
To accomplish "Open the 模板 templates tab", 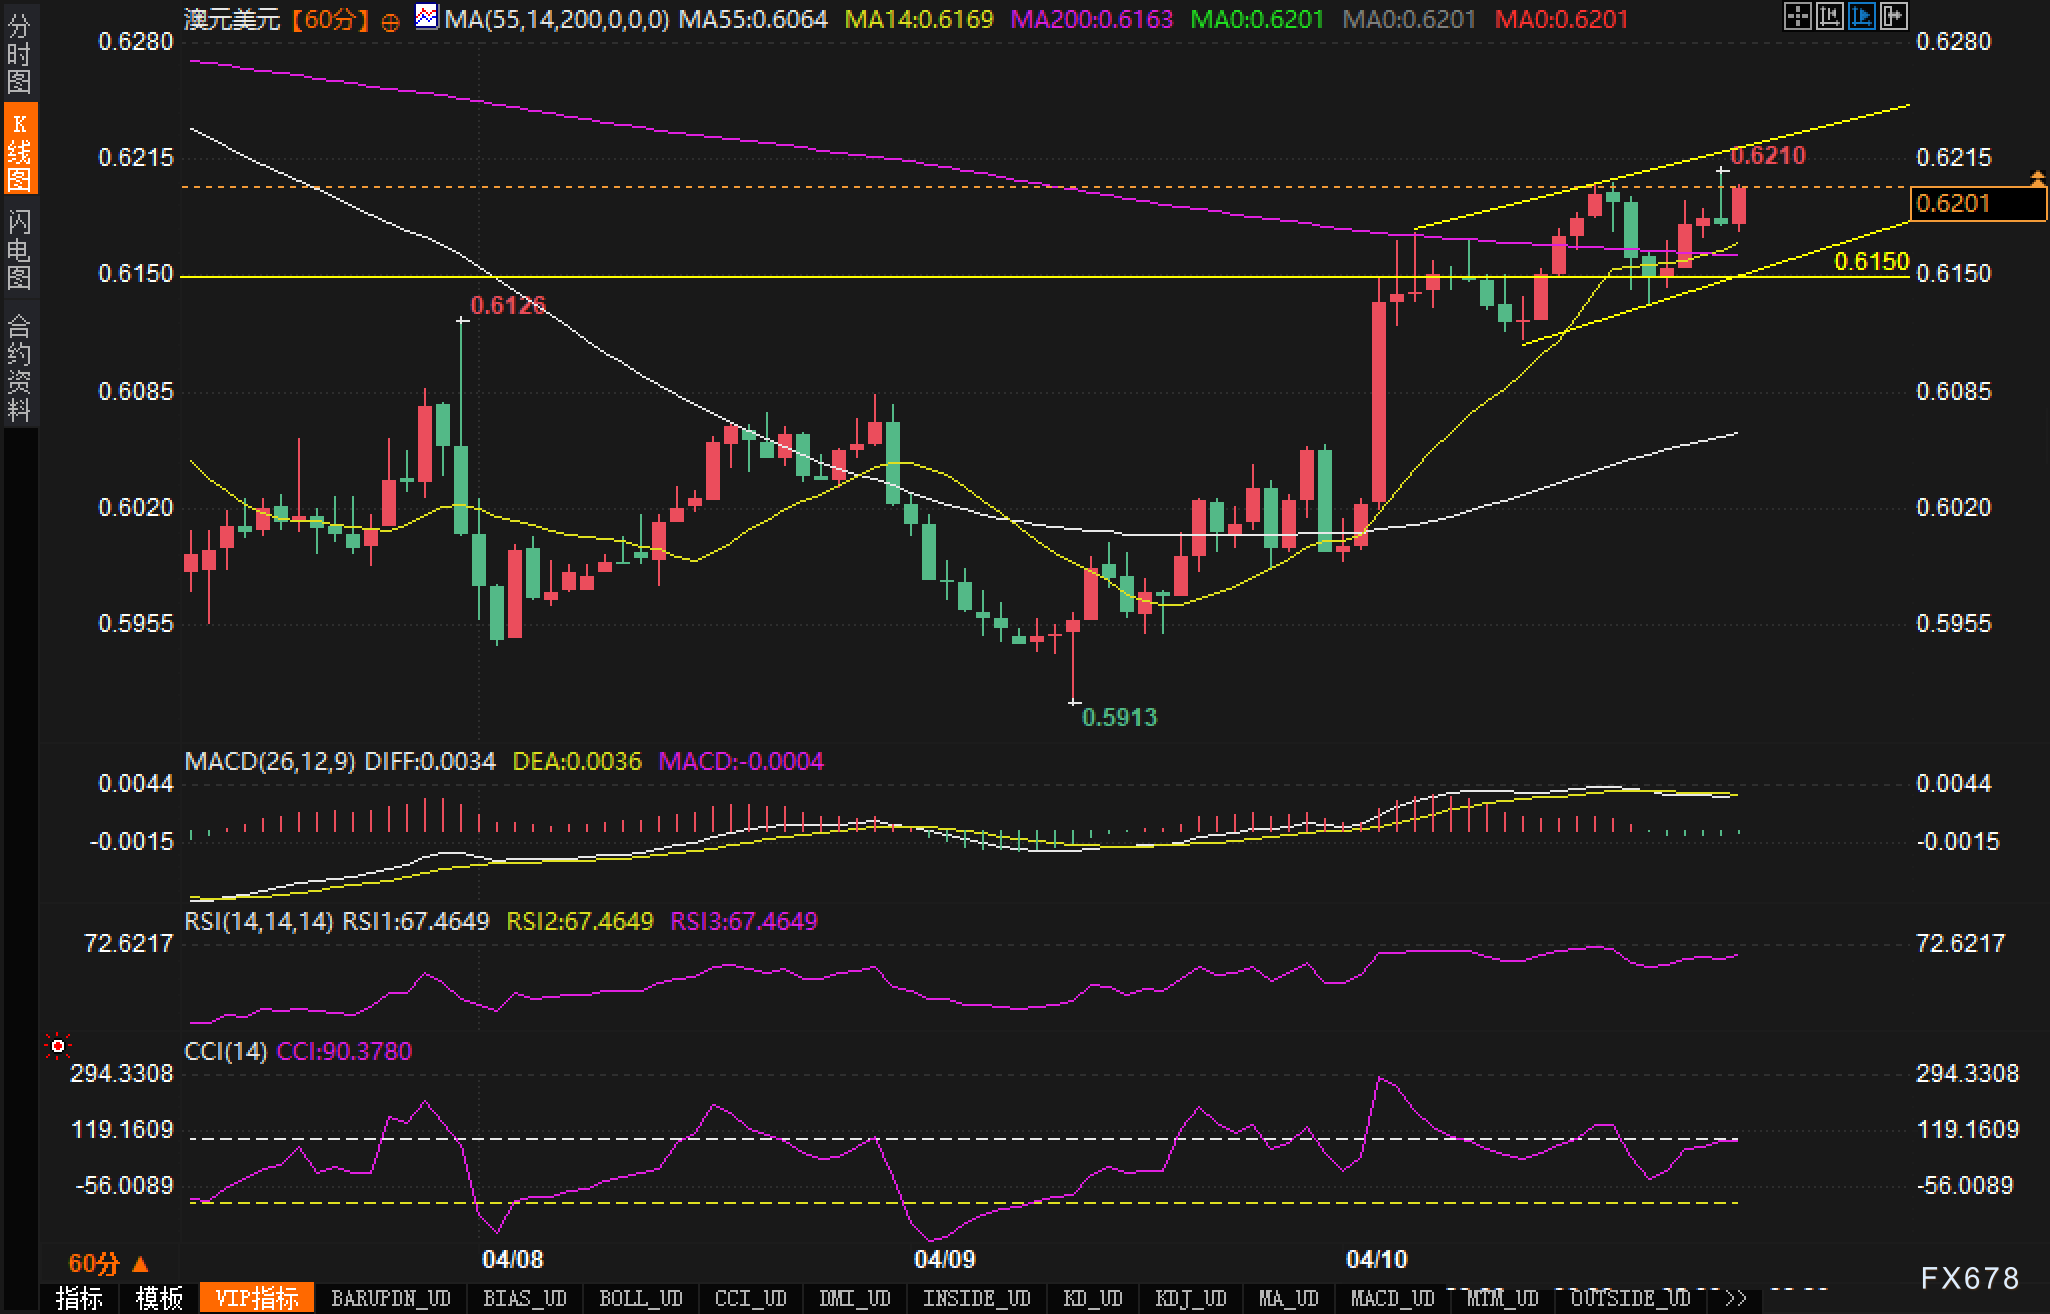I will [x=159, y=1299].
